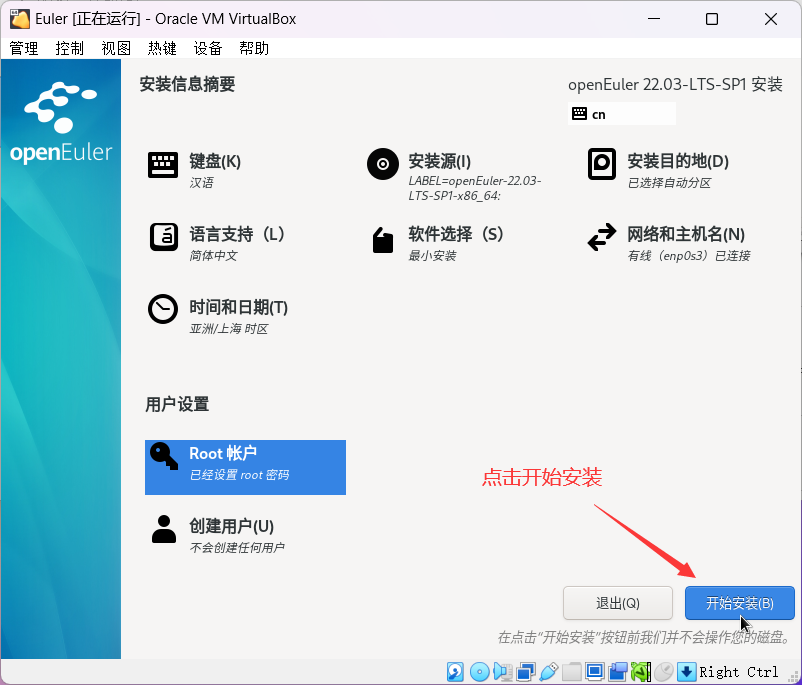Click the 已选择自动分区 status text

point(669,183)
